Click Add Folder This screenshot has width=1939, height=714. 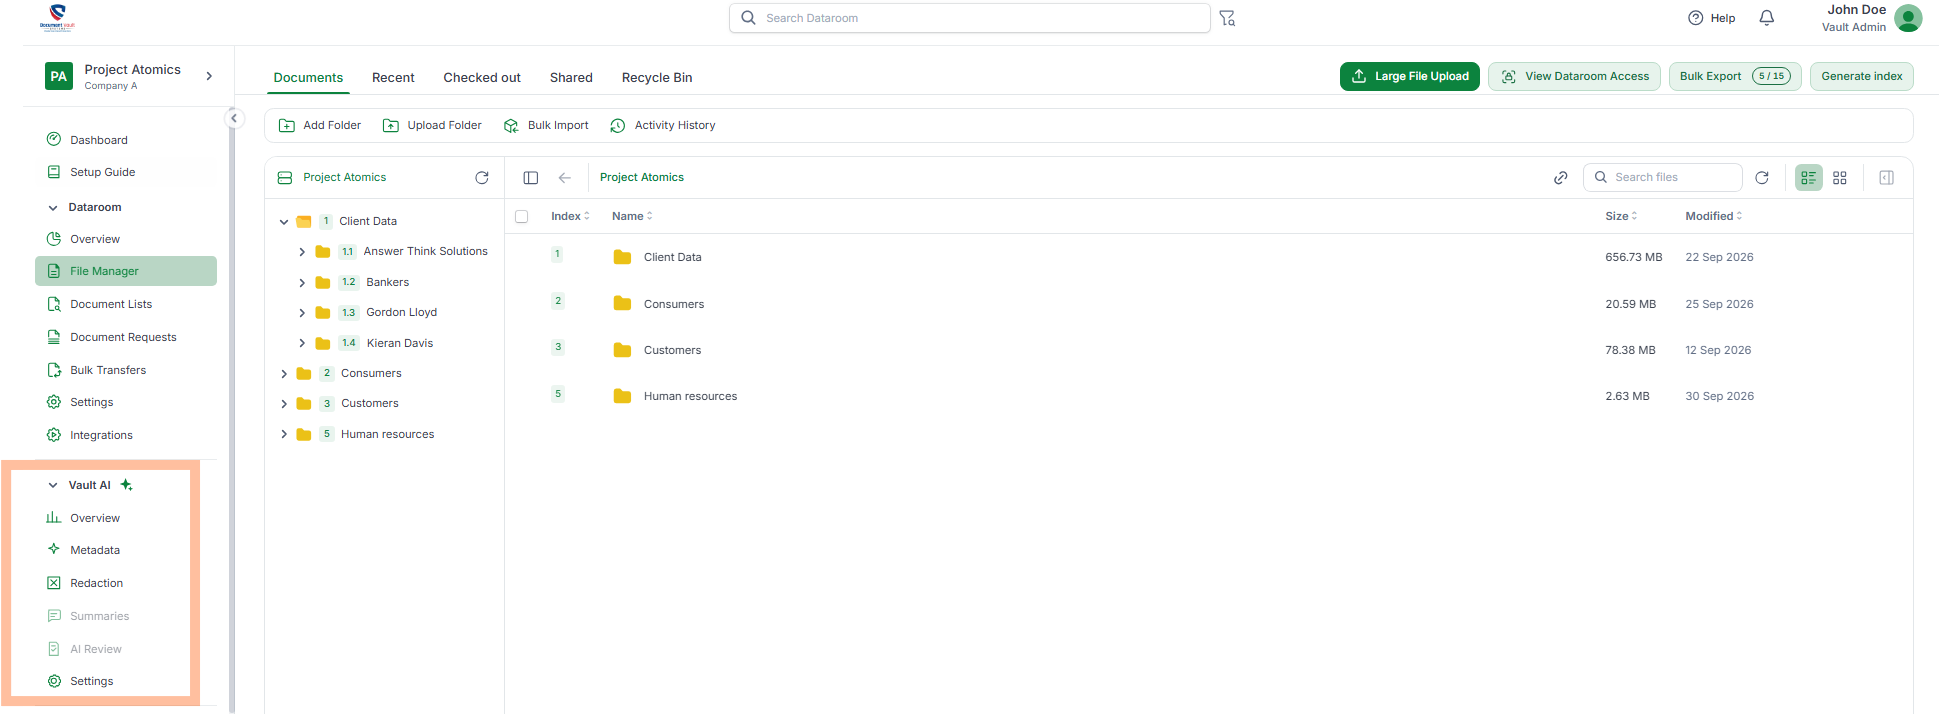click(320, 125)
